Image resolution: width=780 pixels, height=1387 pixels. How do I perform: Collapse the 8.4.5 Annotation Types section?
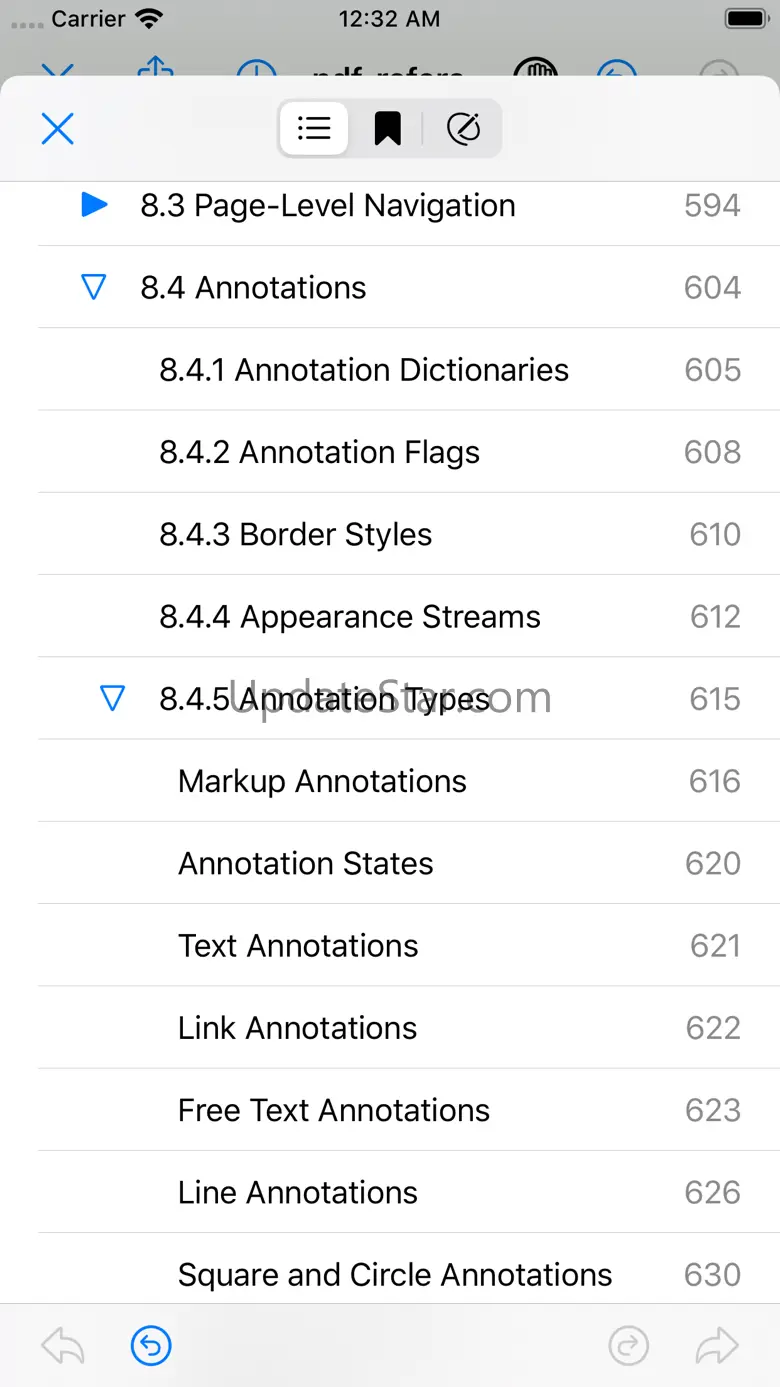coord(113,698)
